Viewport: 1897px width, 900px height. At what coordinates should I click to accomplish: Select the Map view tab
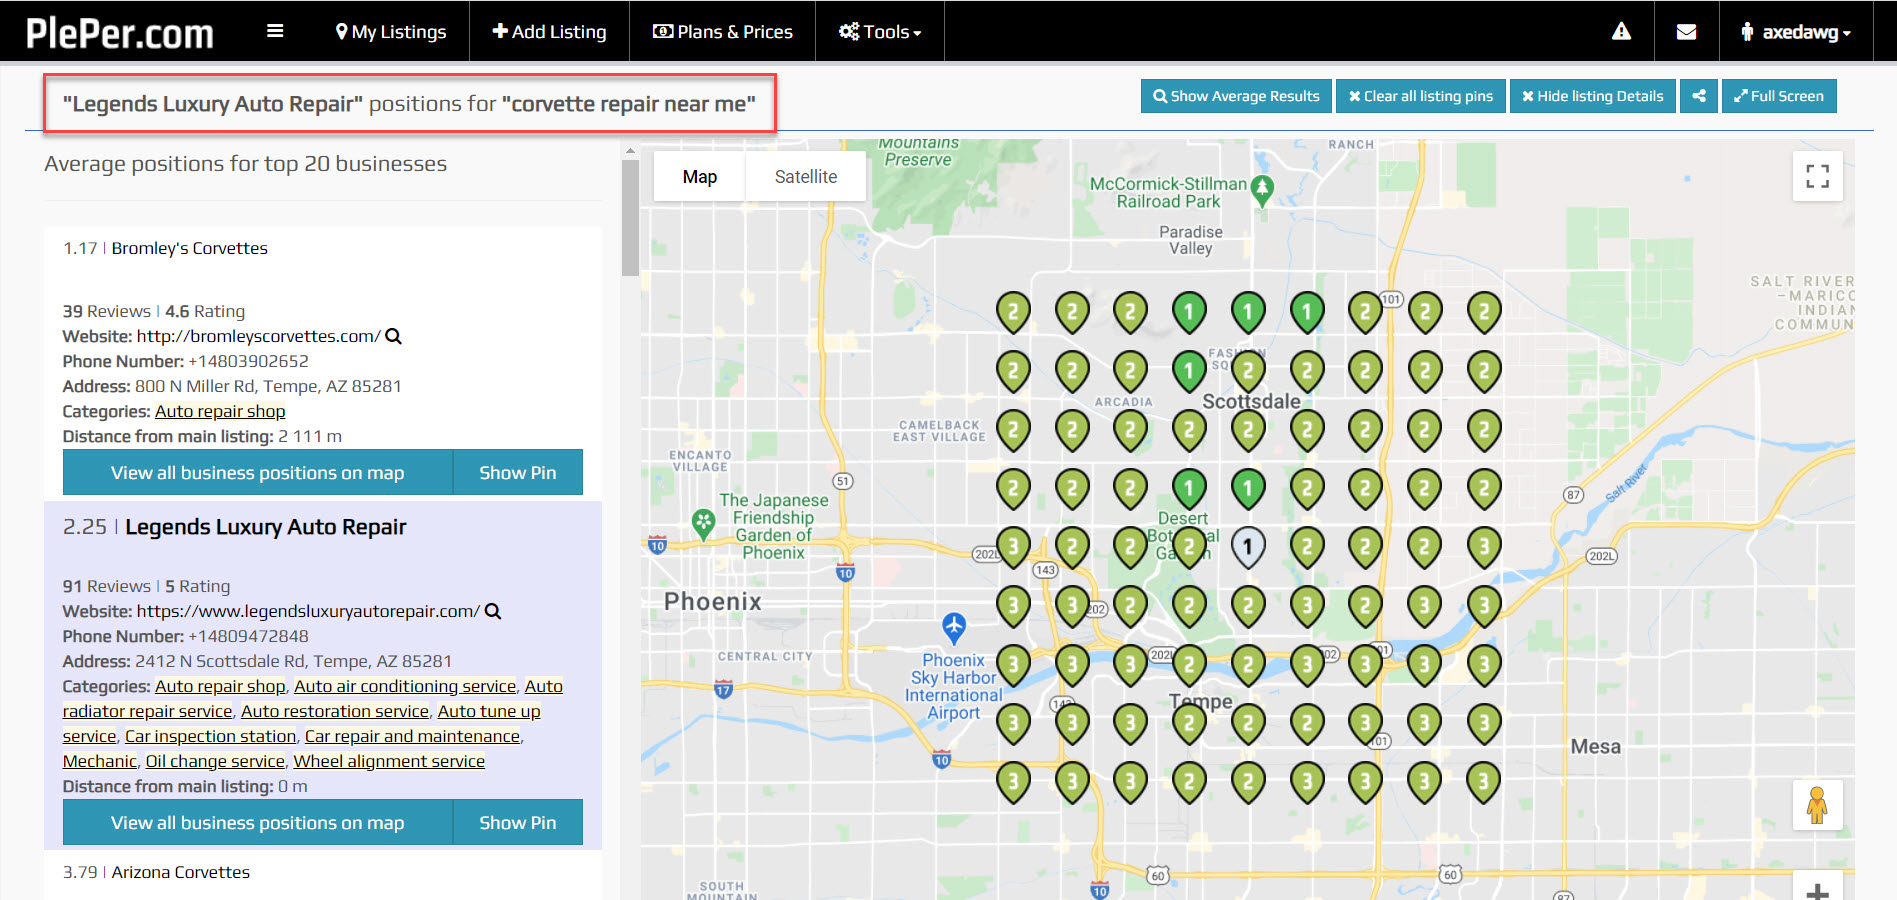coord(700,177)
